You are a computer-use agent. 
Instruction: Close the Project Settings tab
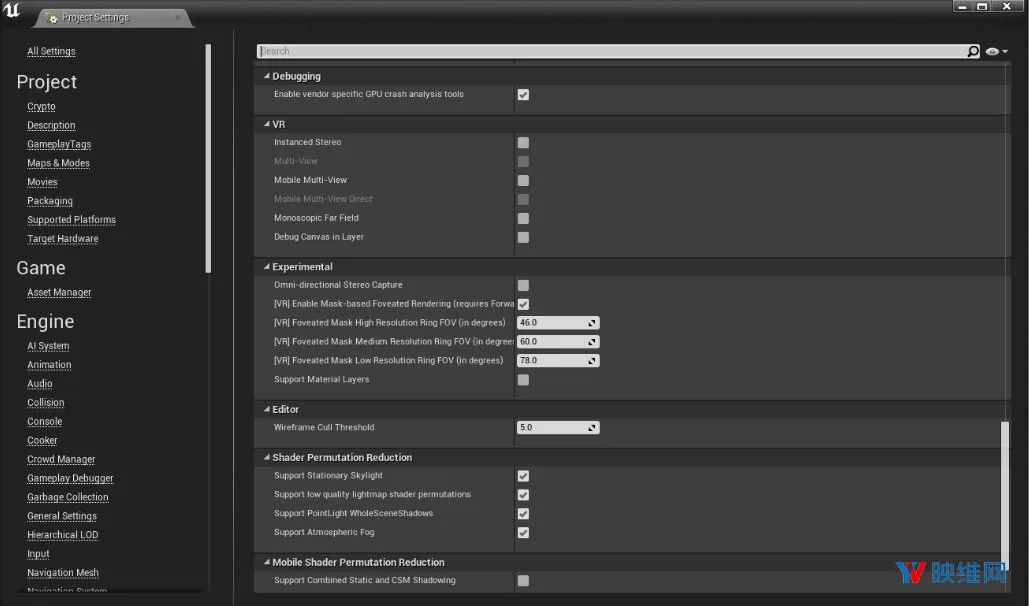(178, 18)
